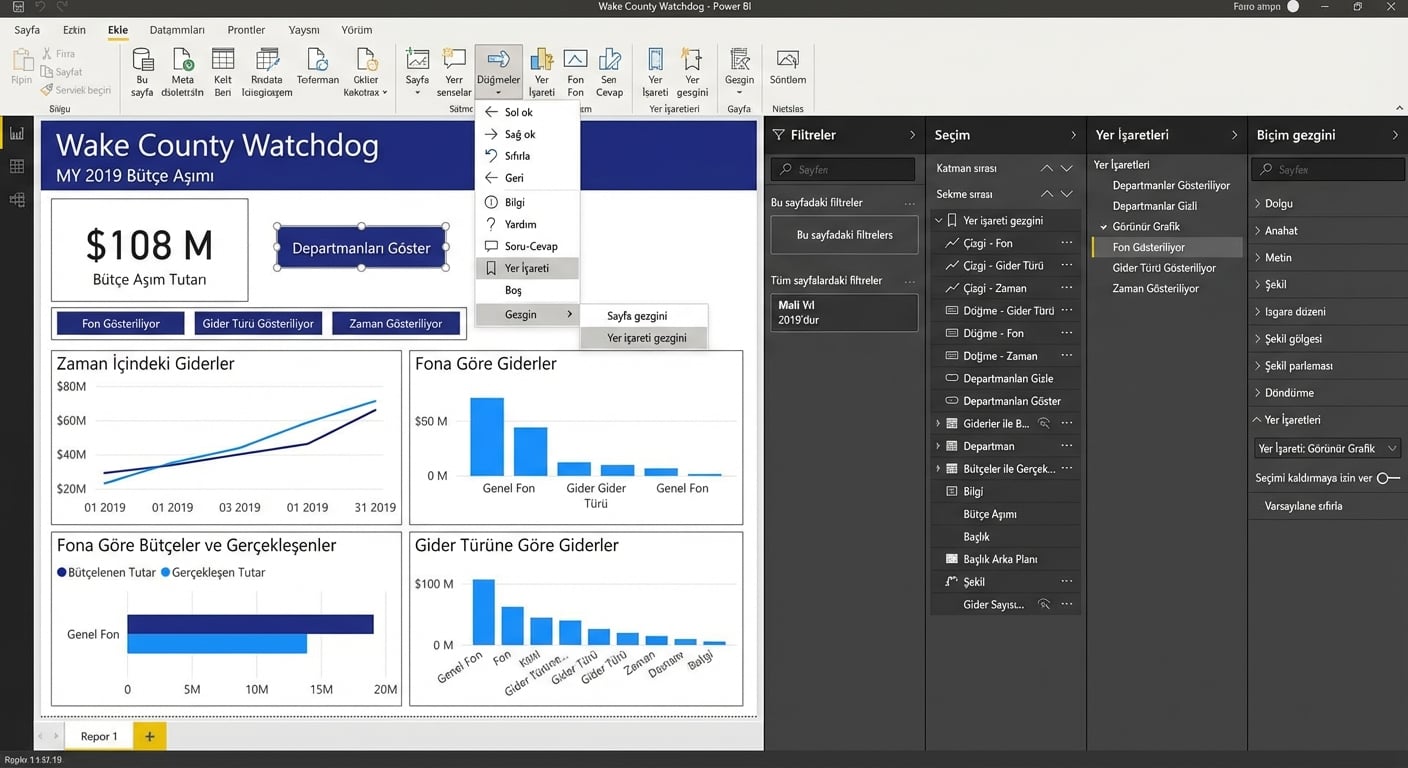Click the Departmanları Göster button
The image size is (1408, 768).
(361, 248)
